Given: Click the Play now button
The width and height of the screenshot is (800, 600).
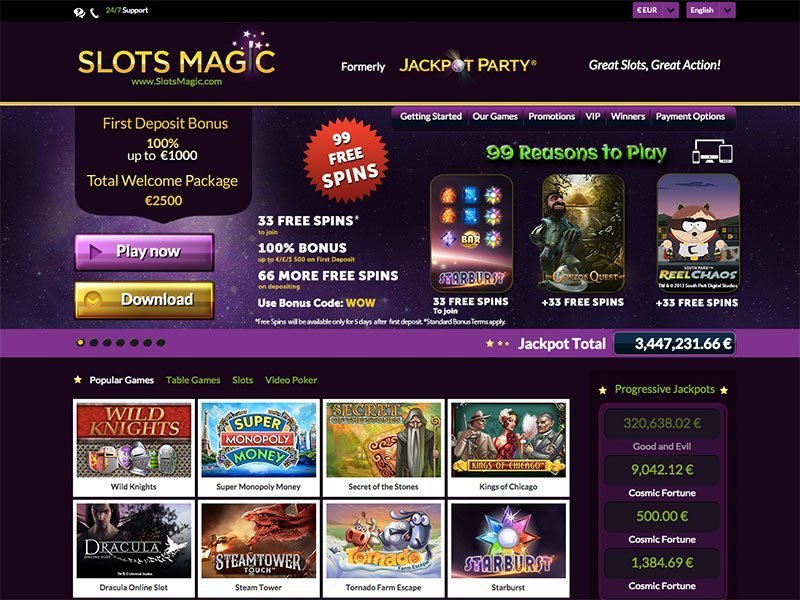Looking at the screenshot, I should pos(144,252).
